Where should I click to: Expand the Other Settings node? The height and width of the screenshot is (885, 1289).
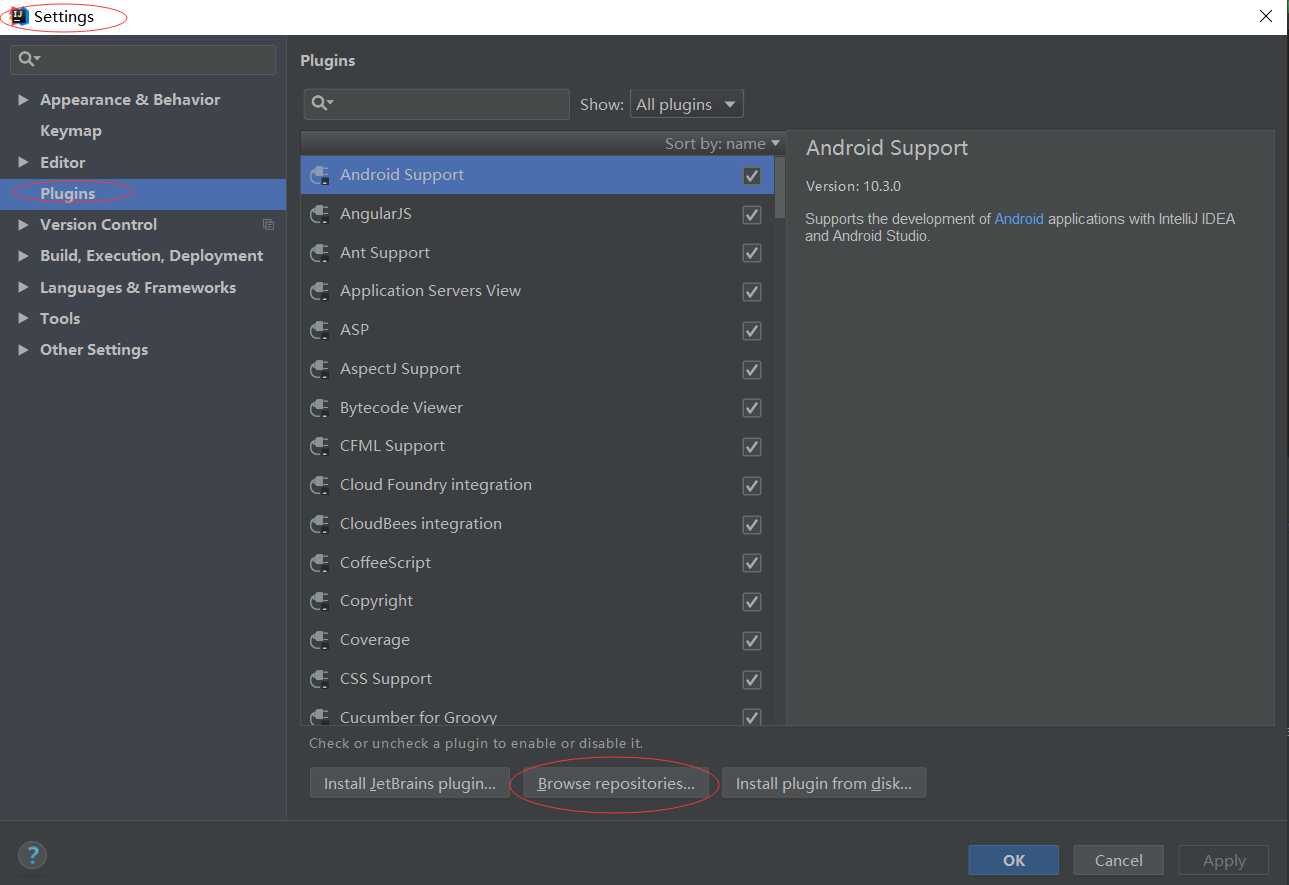click(x=23, y=350)
